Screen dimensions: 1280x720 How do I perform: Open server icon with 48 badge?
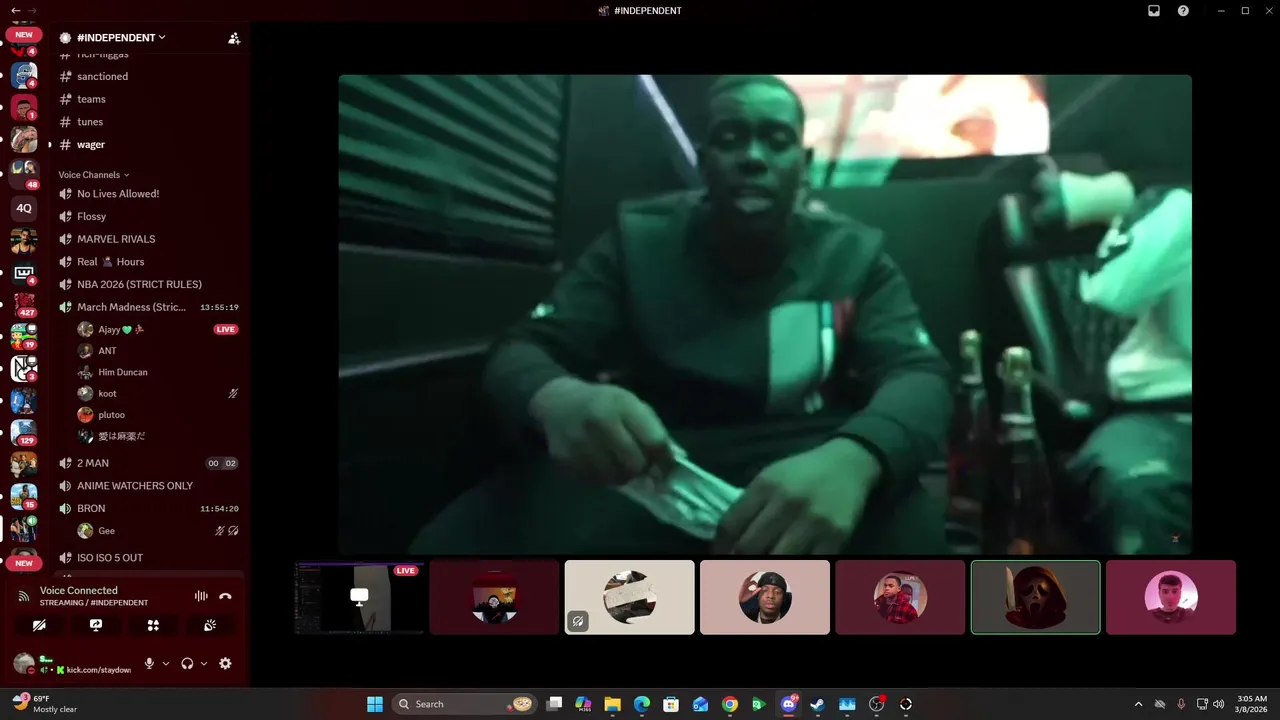coord(24,174)
